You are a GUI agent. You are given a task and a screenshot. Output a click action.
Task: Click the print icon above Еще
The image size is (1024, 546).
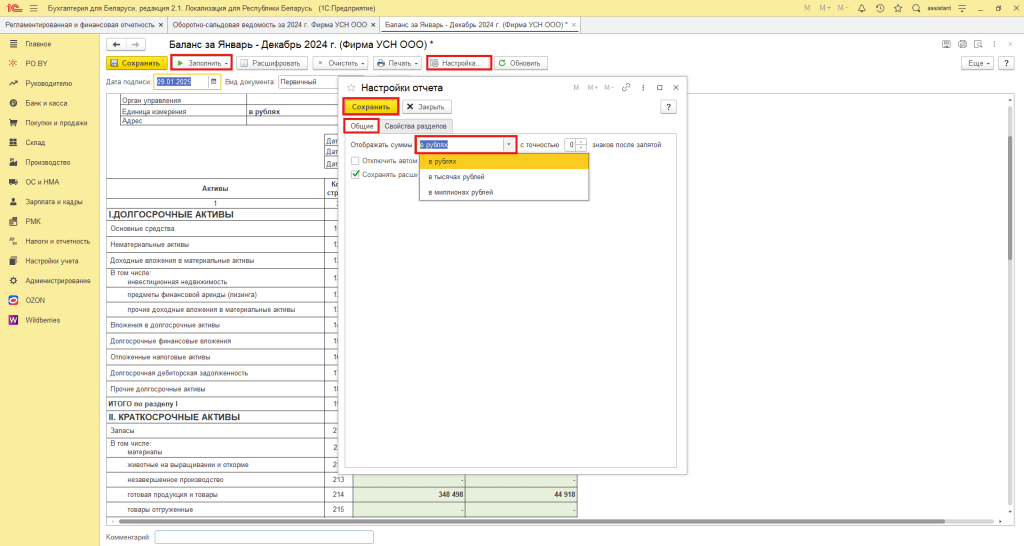click(962, 44)
